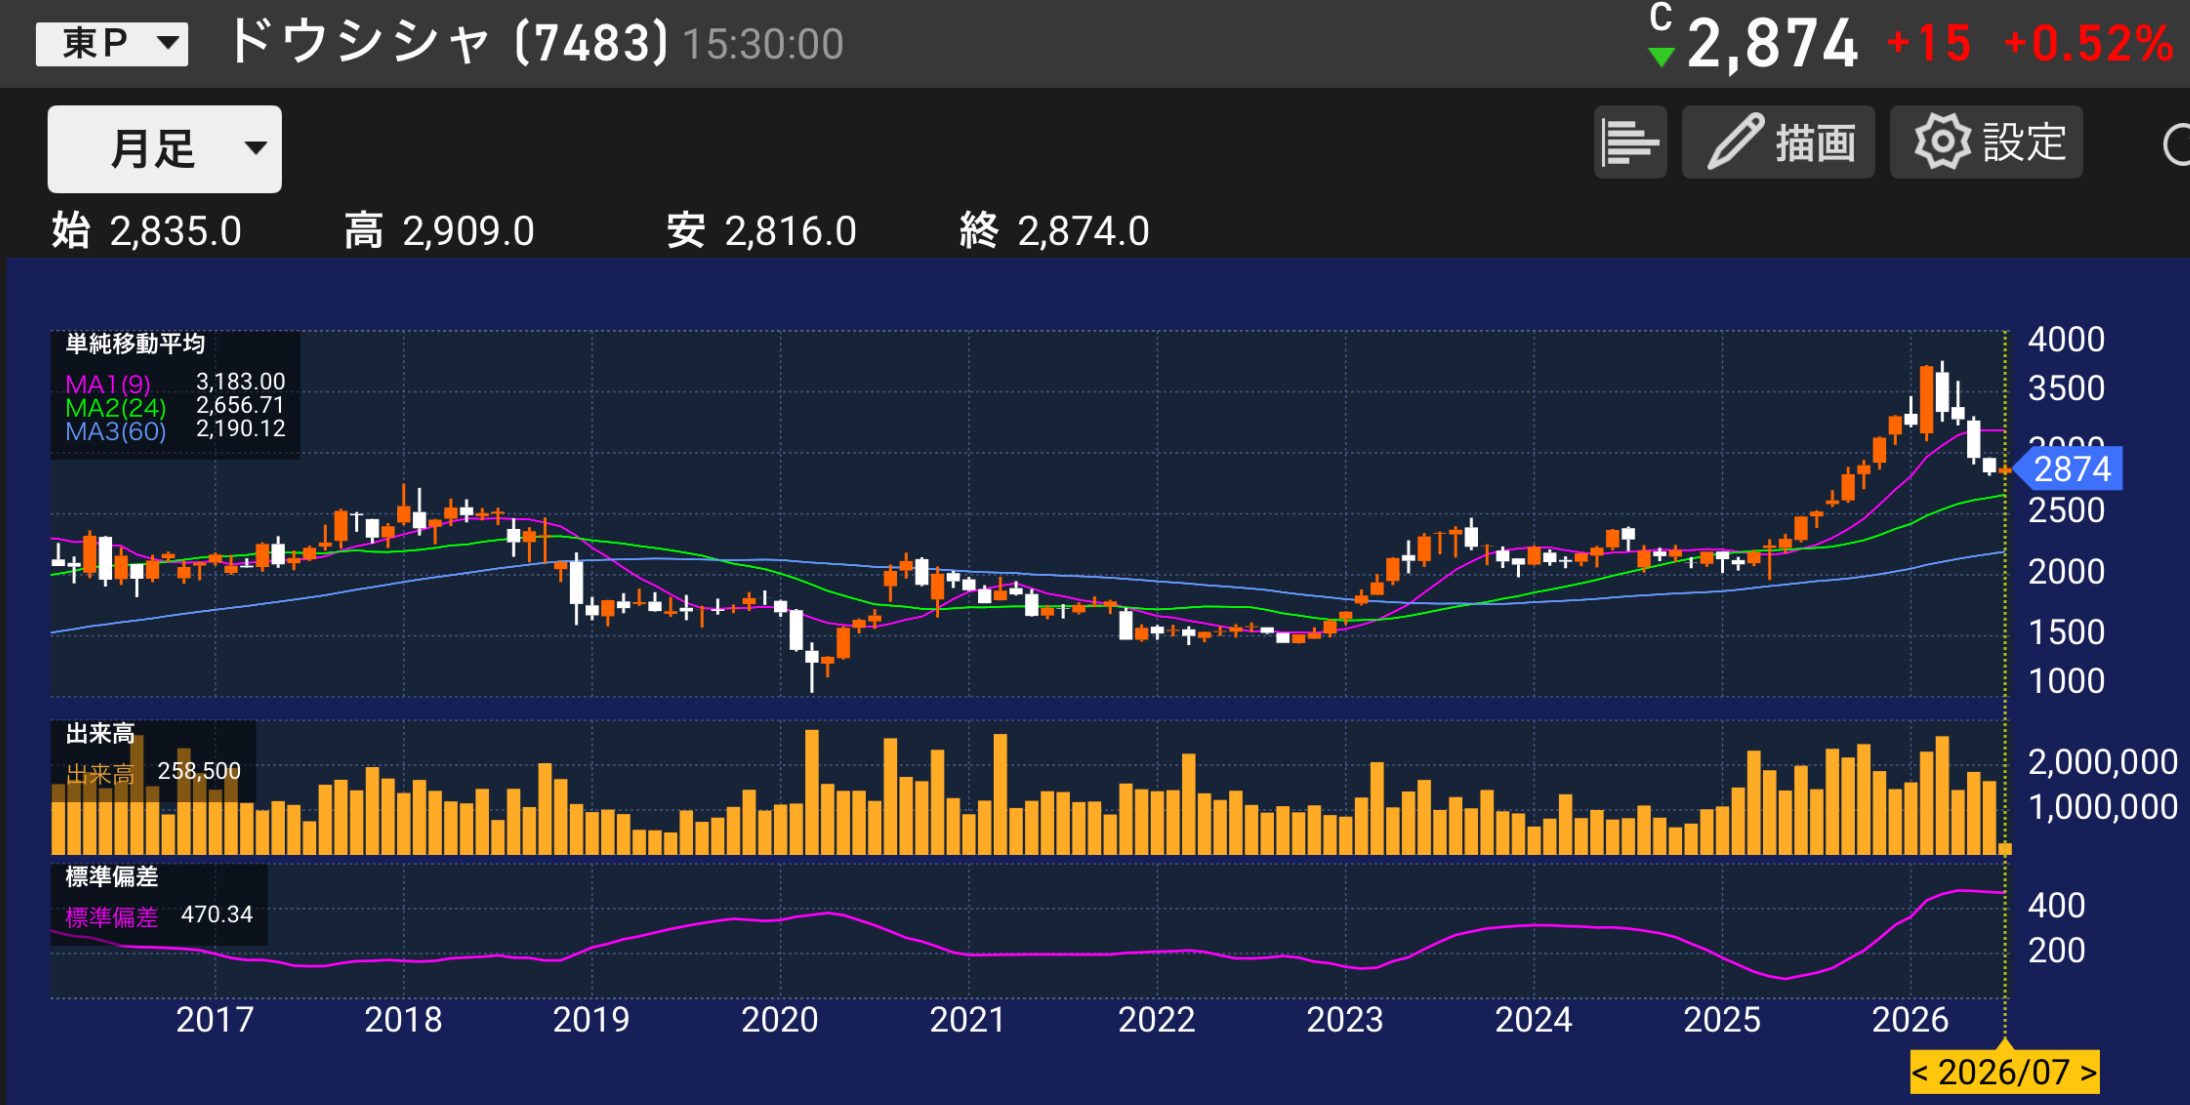Click the header price 2,874
Viewport: 2190px width, 1105px height.
pos(1772,44)
